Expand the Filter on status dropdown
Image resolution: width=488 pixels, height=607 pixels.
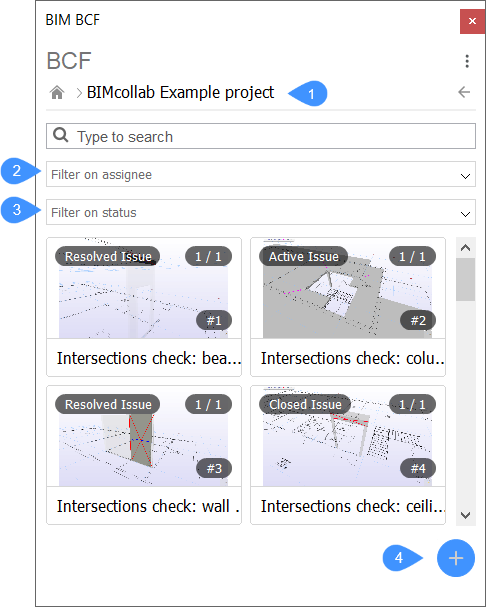(261, 212)
